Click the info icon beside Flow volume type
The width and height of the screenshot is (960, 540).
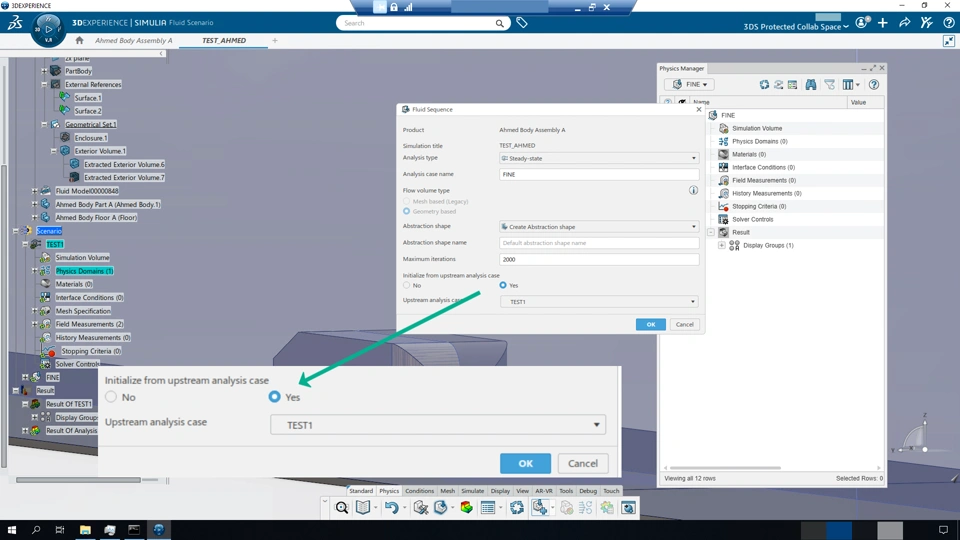(x=693, y=190)
